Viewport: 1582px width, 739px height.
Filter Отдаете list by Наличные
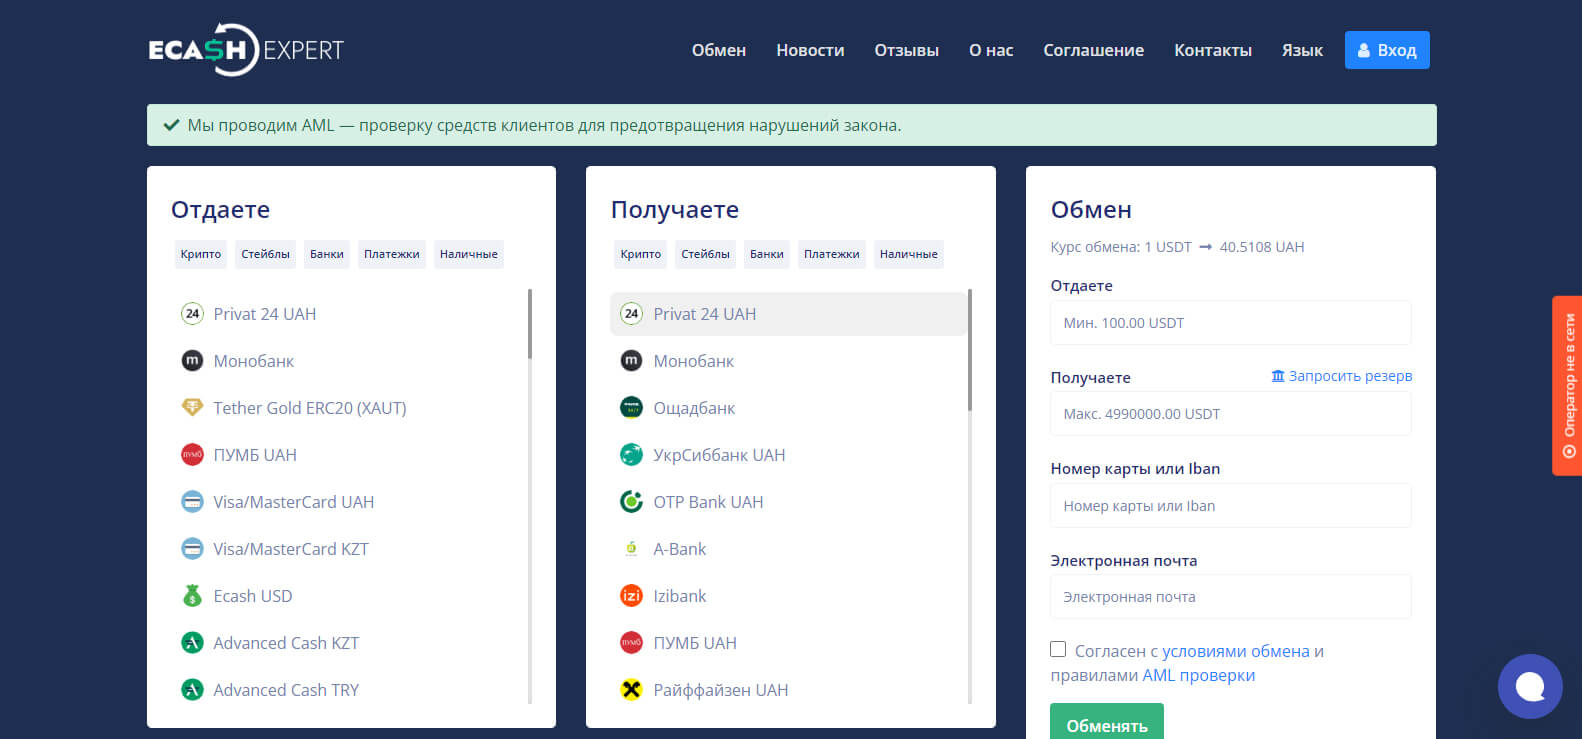pyautogui.click(x=469, y=254)
